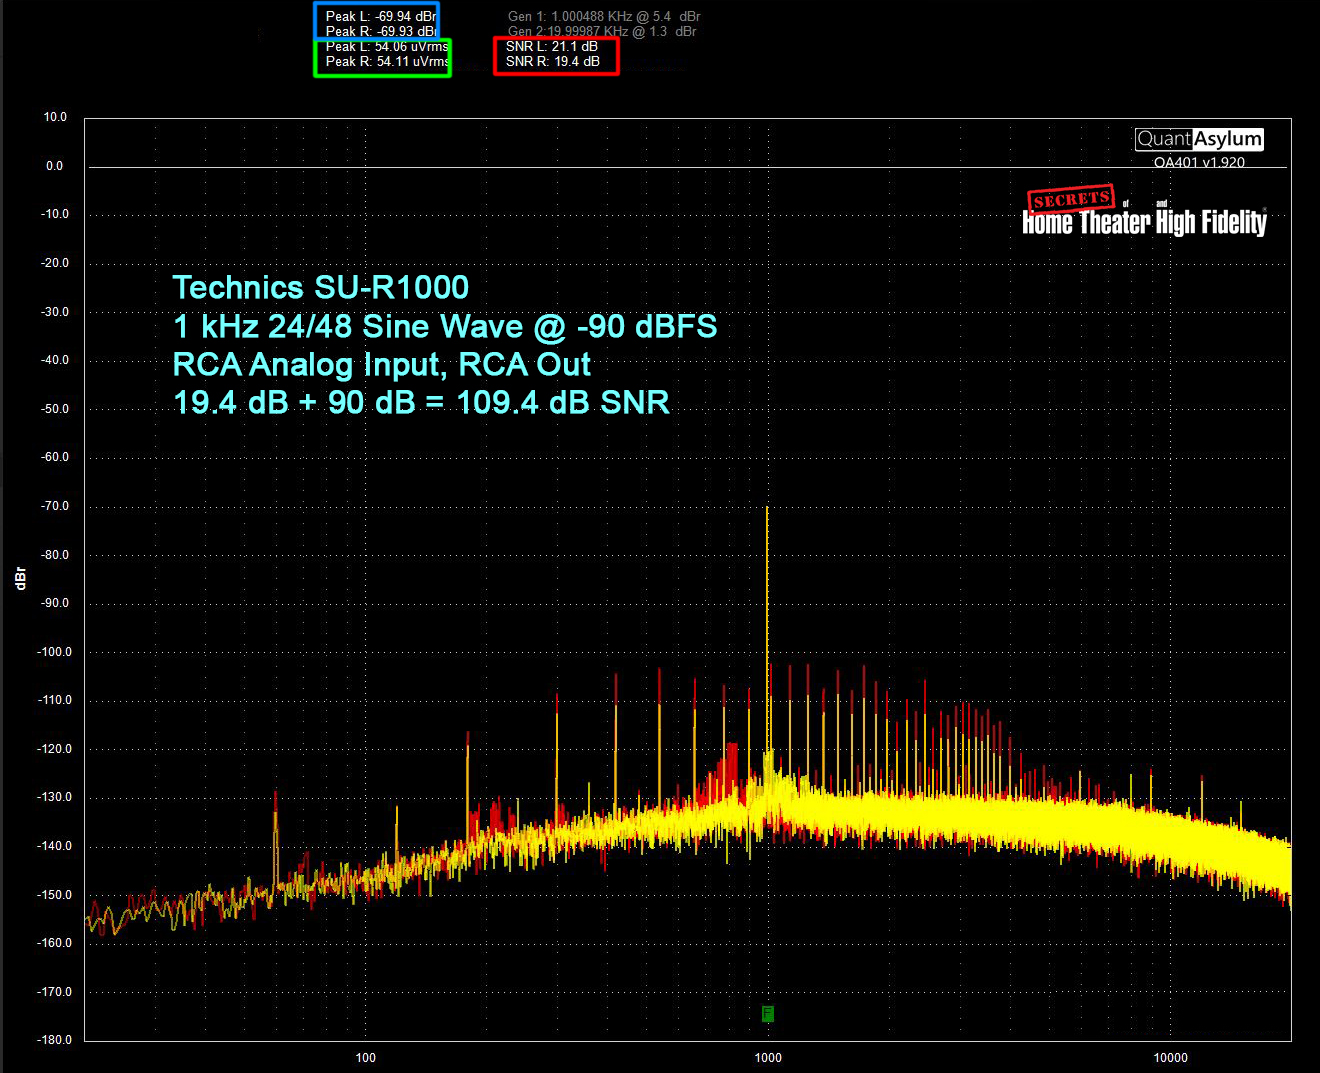Click the '100' frequency axis label
Viewport: 1320px width, 1073px height.
click(366, 1058)
